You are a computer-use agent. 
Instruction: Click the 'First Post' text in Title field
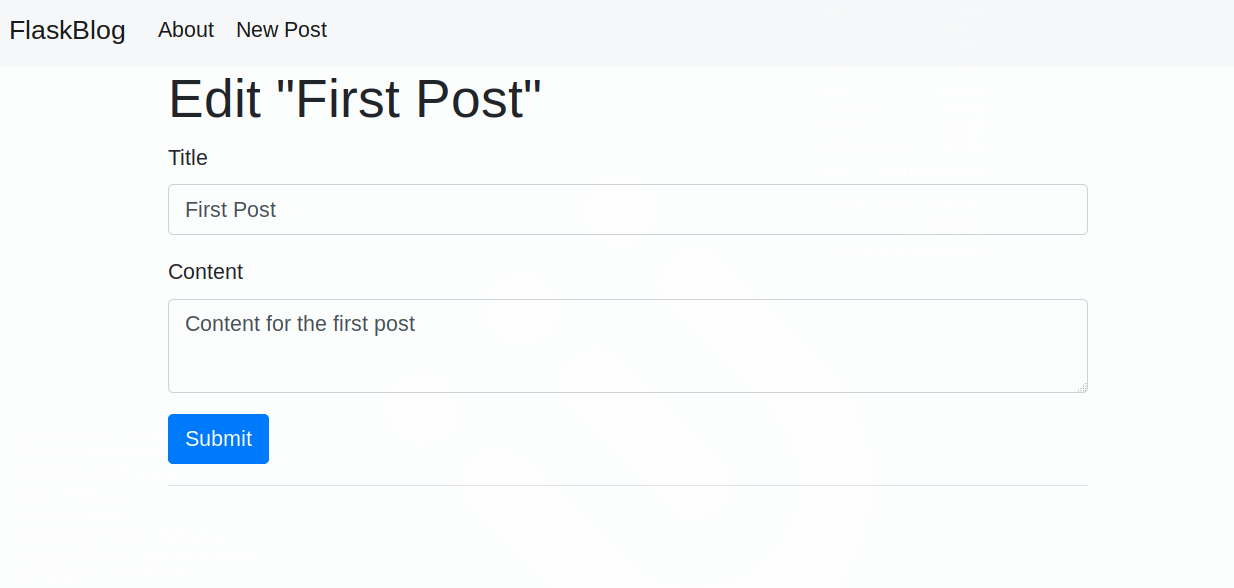click(231, 210)
